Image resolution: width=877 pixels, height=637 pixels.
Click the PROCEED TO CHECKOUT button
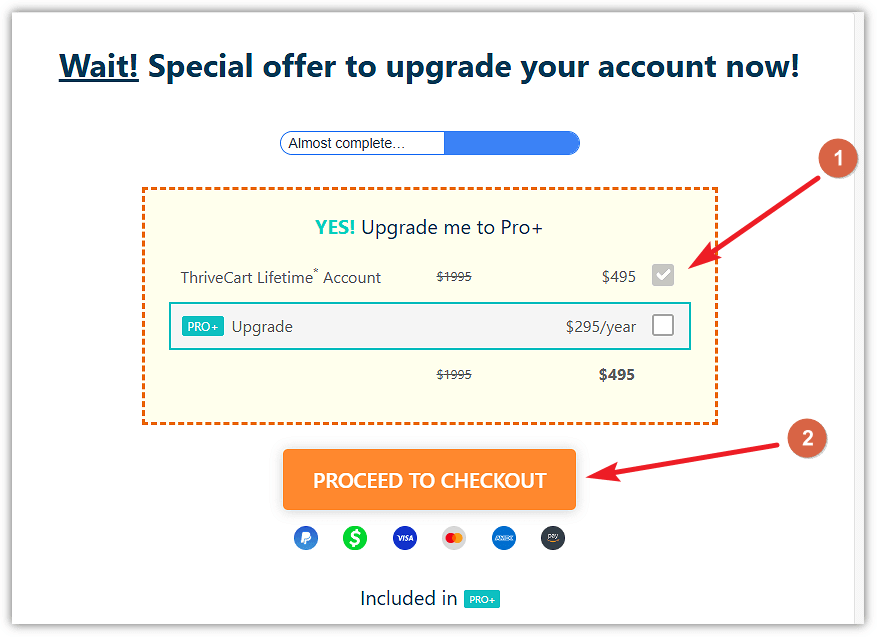tap(429, 479)
